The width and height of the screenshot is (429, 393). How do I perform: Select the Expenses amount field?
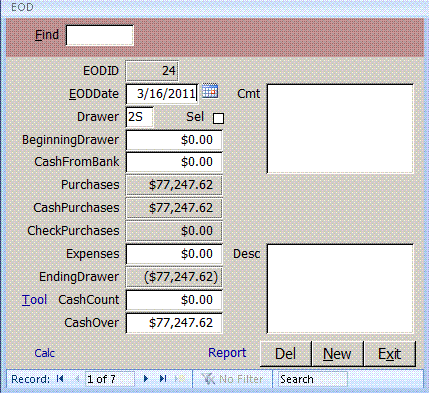pyautogui.click(x=174, y=254)
